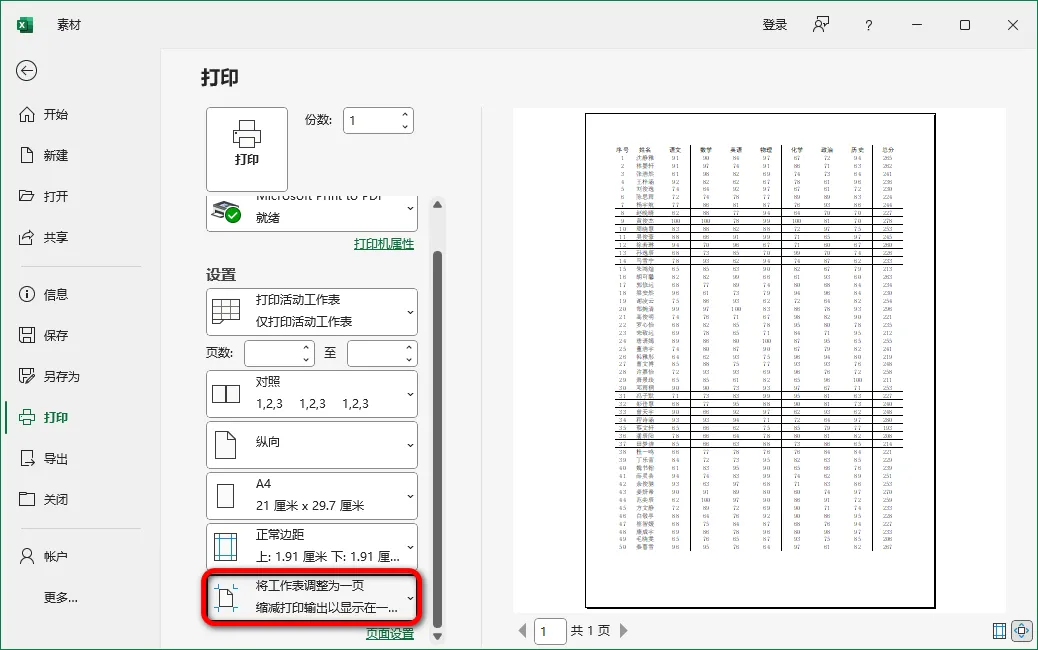Viewport: 1038px width, 650px height.
Task: Increment the start page number
Action: (306, 348)
